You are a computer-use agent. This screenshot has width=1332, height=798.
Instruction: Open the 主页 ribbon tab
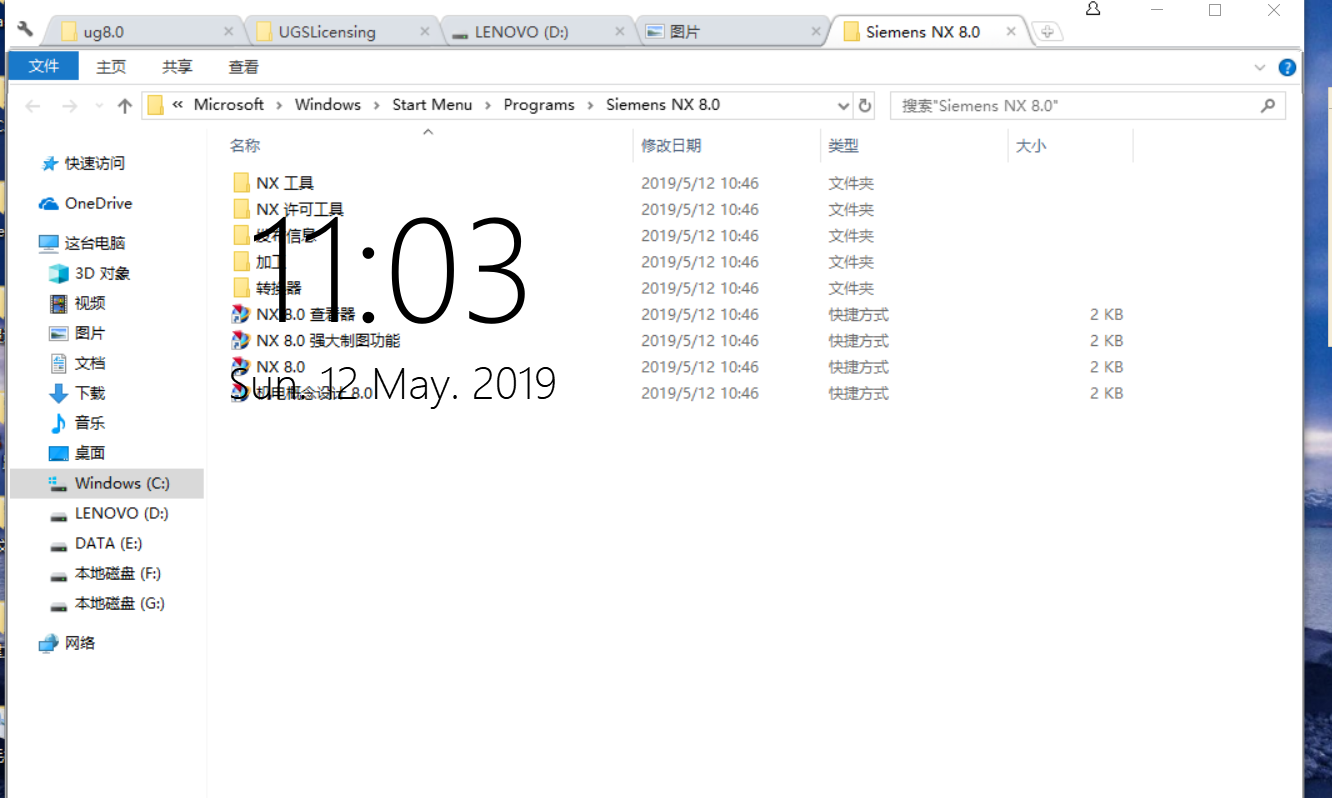coord(111,67)
